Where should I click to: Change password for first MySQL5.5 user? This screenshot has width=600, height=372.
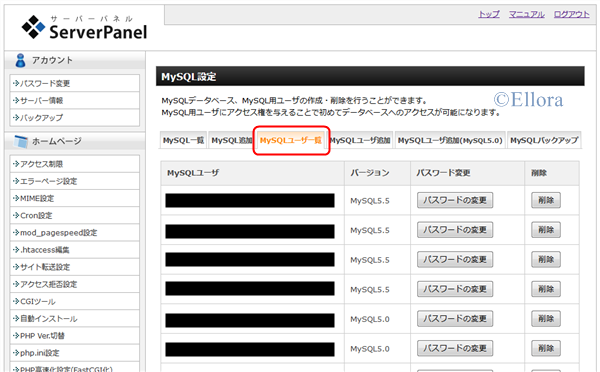coord(455,200)
